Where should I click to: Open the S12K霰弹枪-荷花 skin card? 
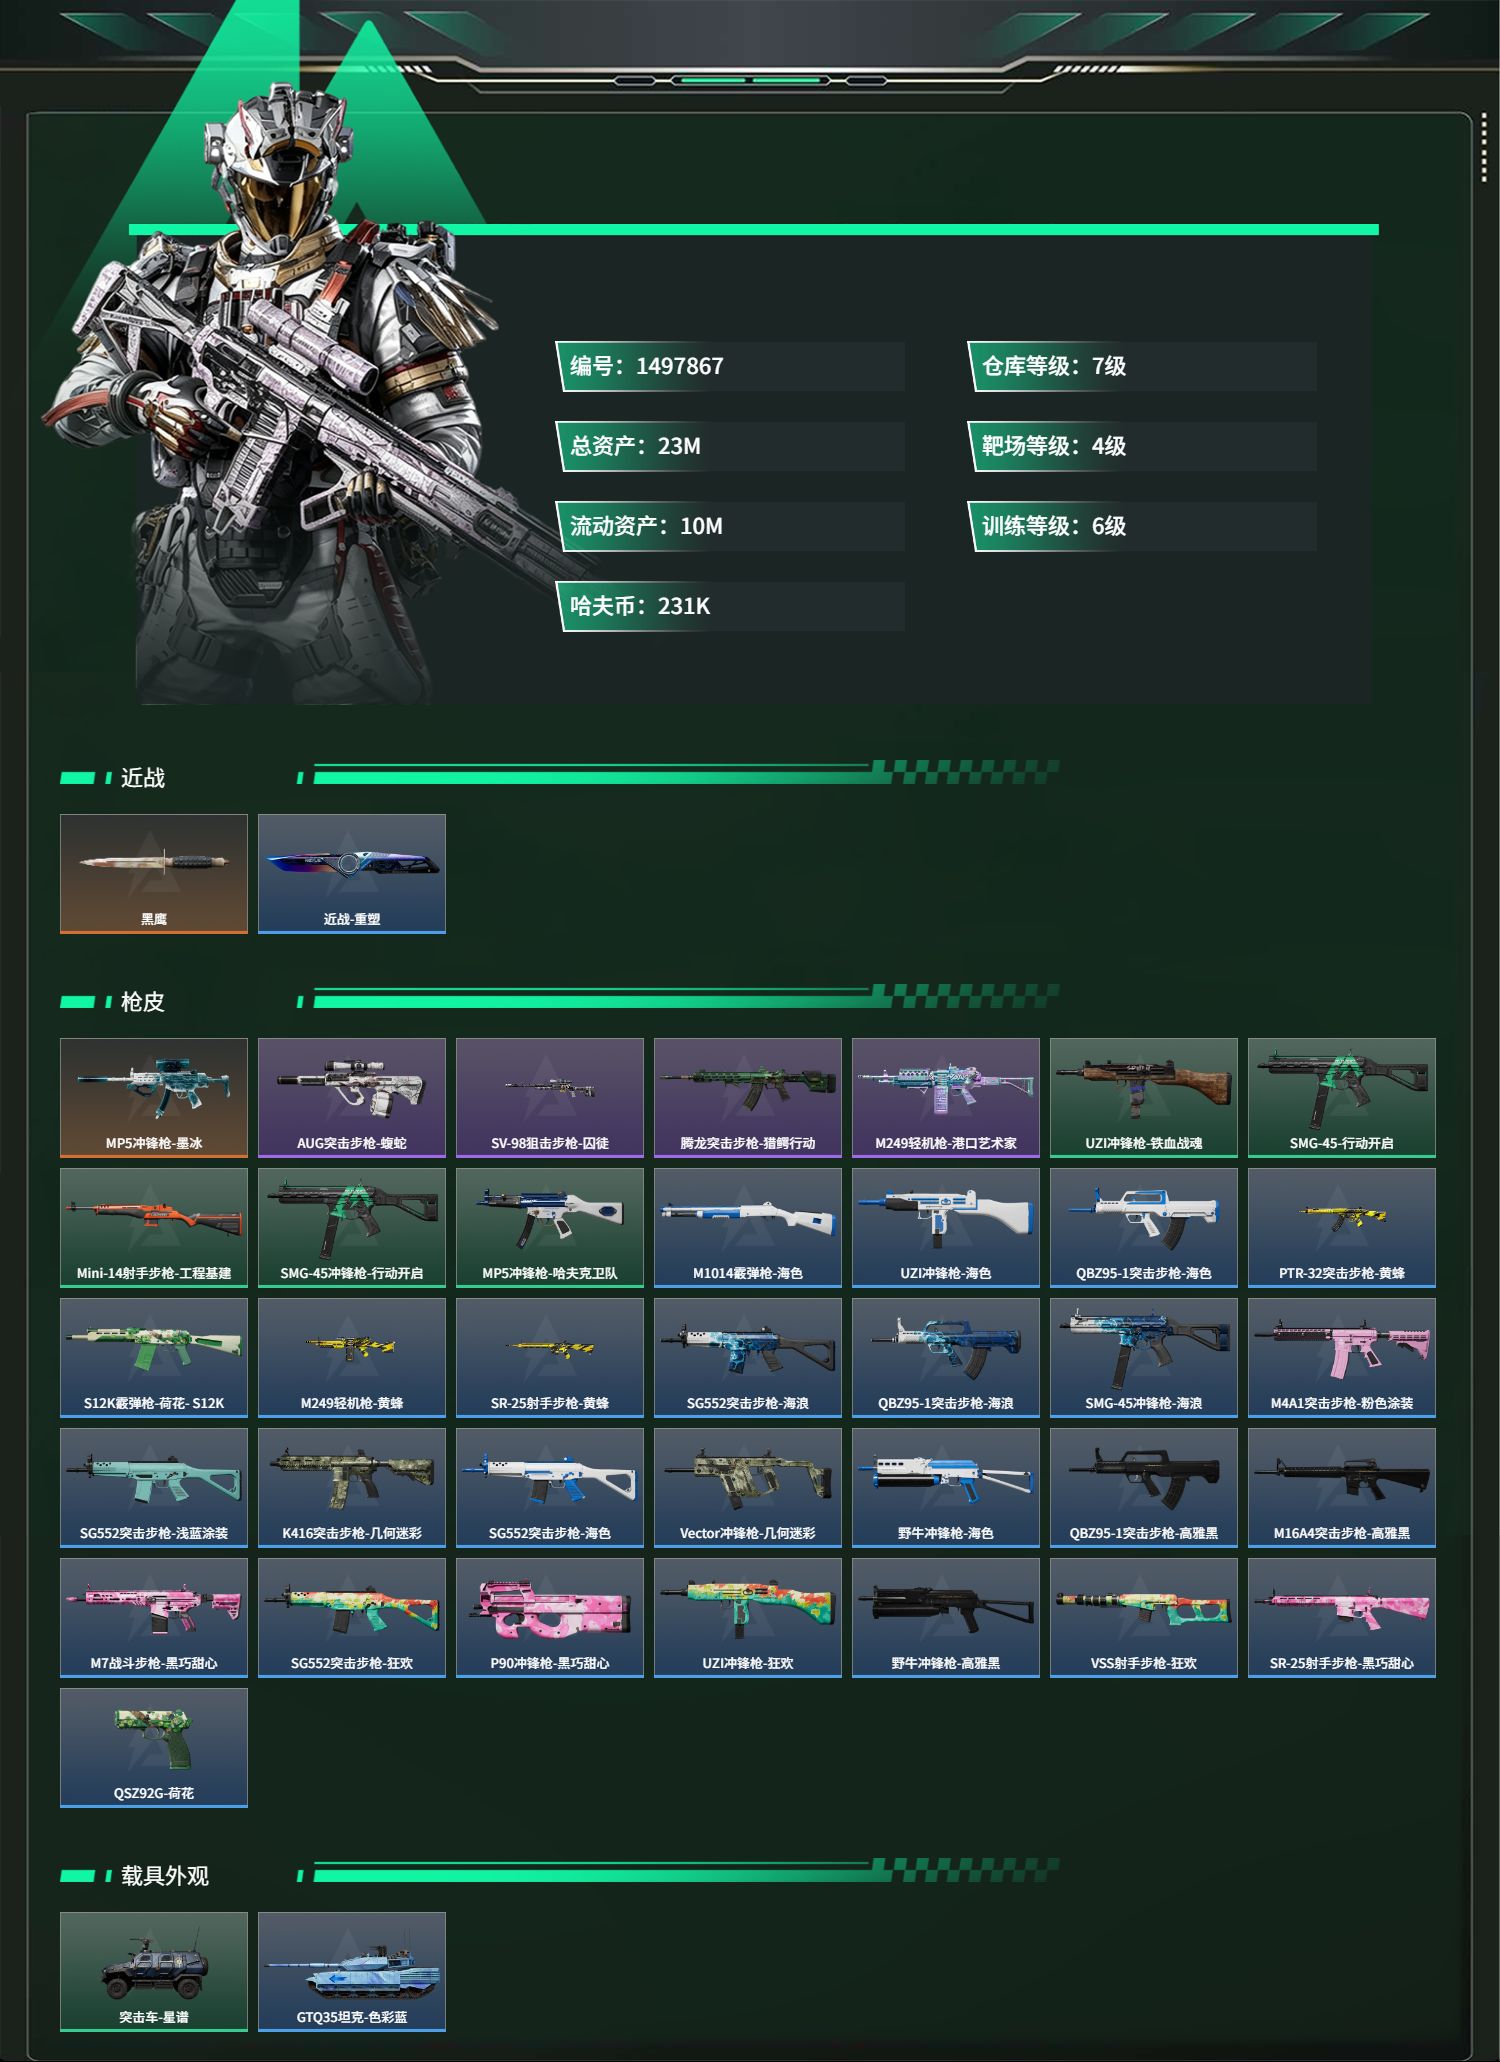pos(154,1358)
